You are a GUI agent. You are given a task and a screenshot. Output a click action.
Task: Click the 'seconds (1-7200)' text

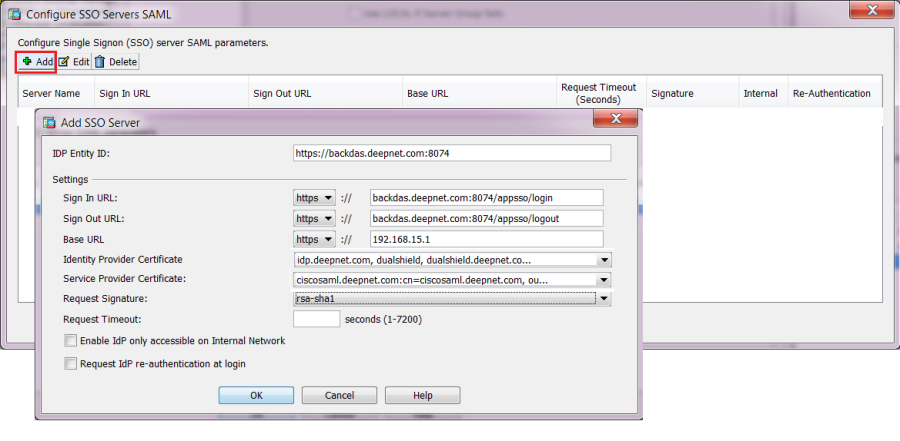click(x=383, y=319)
